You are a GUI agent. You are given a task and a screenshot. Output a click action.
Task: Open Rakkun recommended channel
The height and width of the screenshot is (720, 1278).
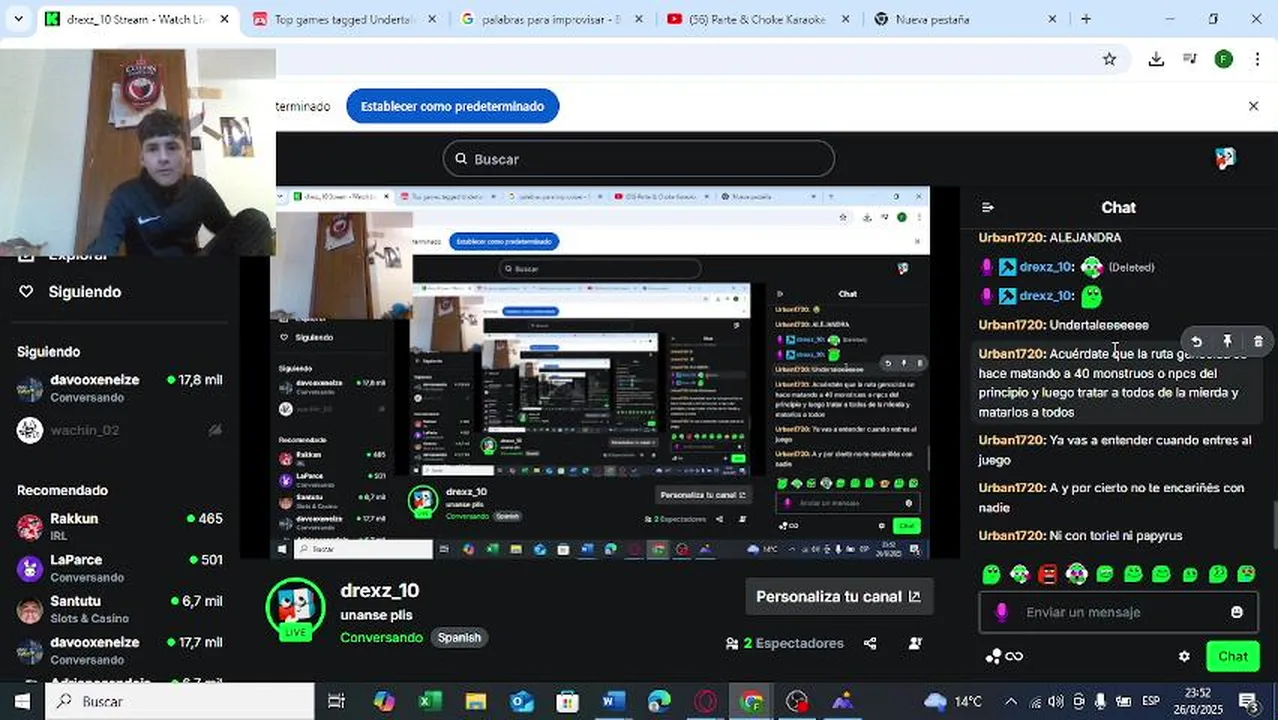click(x=120, y=526)
